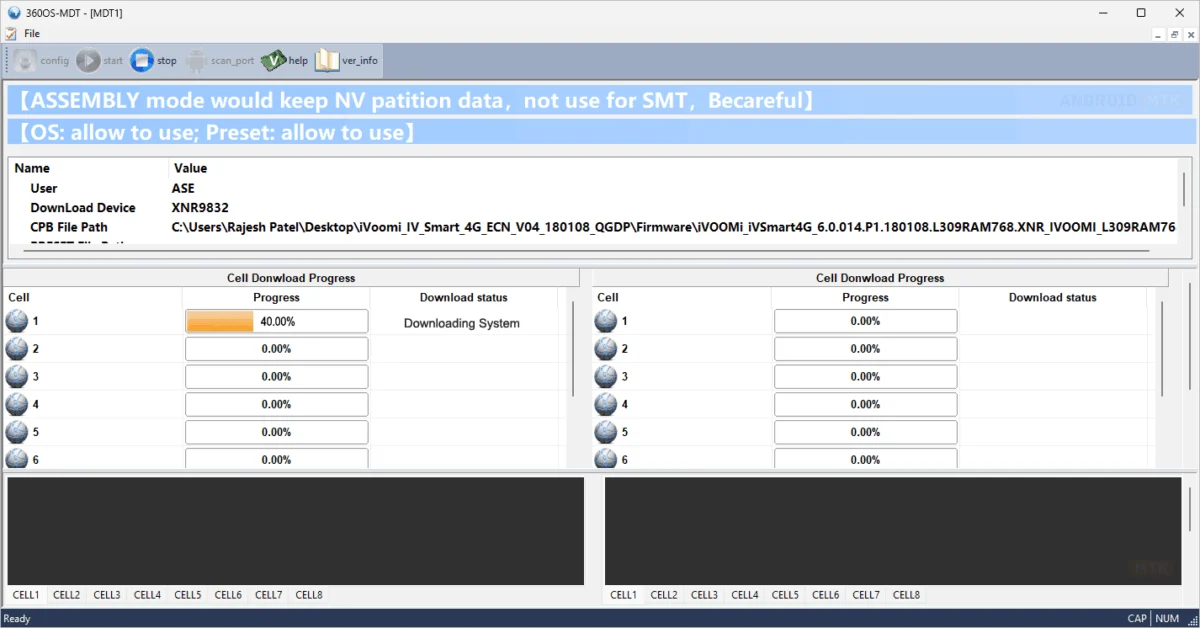The image size is (1200, 628).
Task: Select the DownLoad Device row
Action: click(83, 208)
